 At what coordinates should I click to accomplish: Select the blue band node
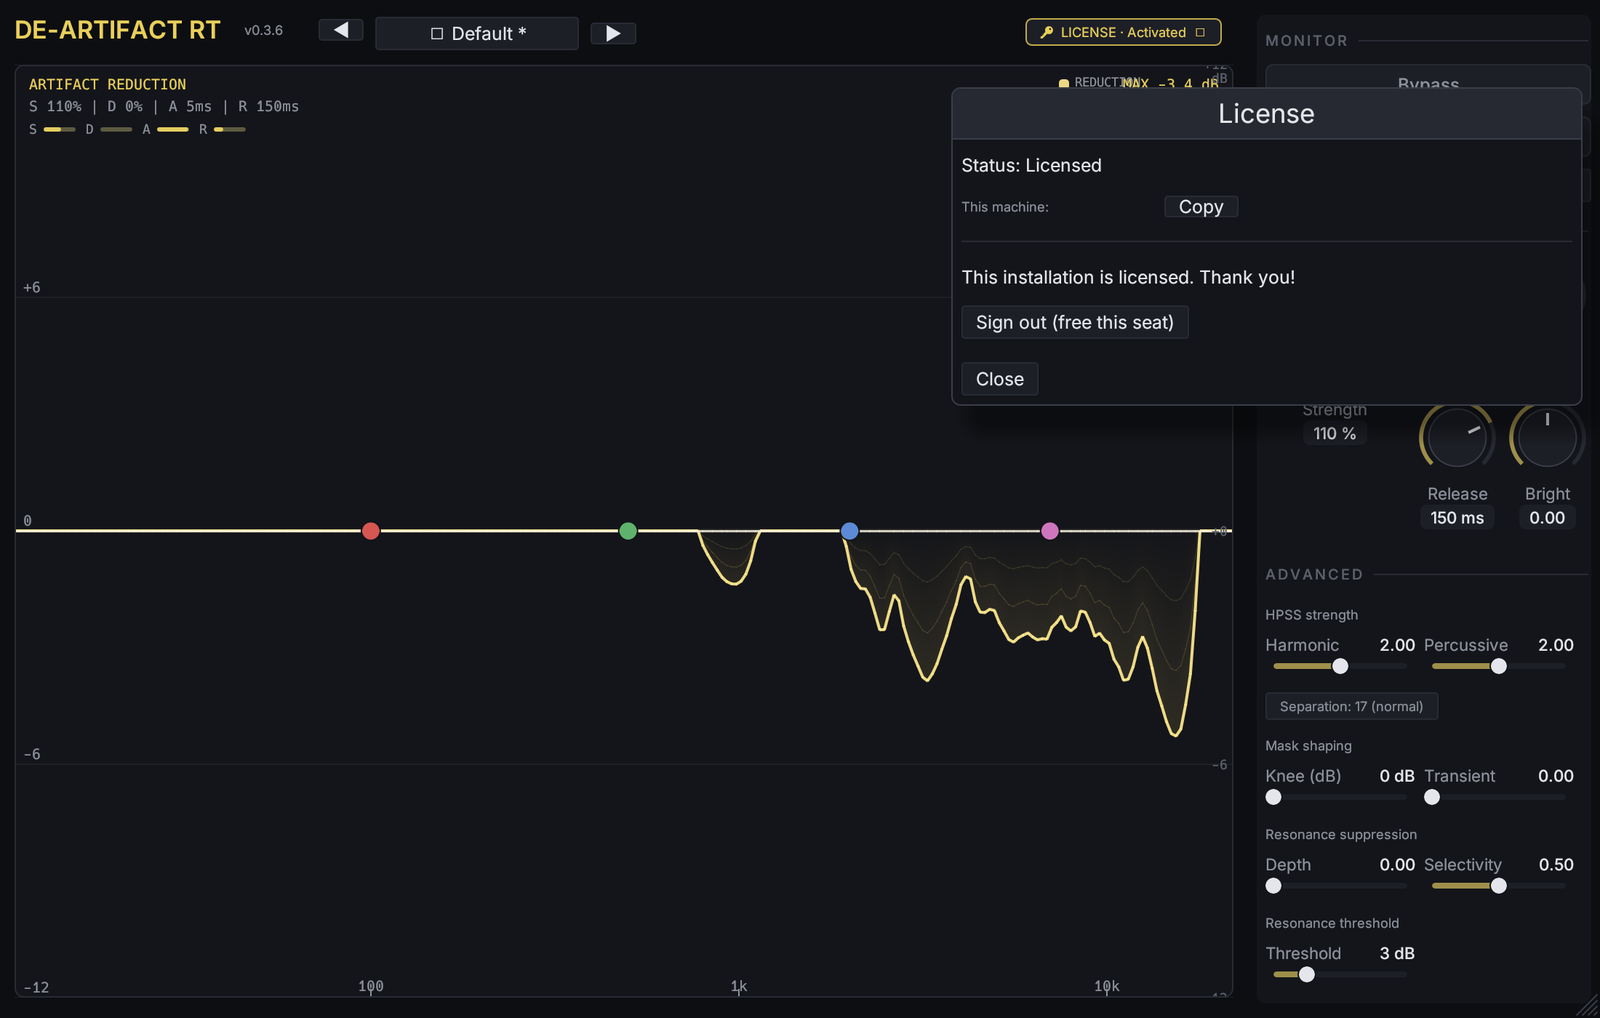coord(850,531)
